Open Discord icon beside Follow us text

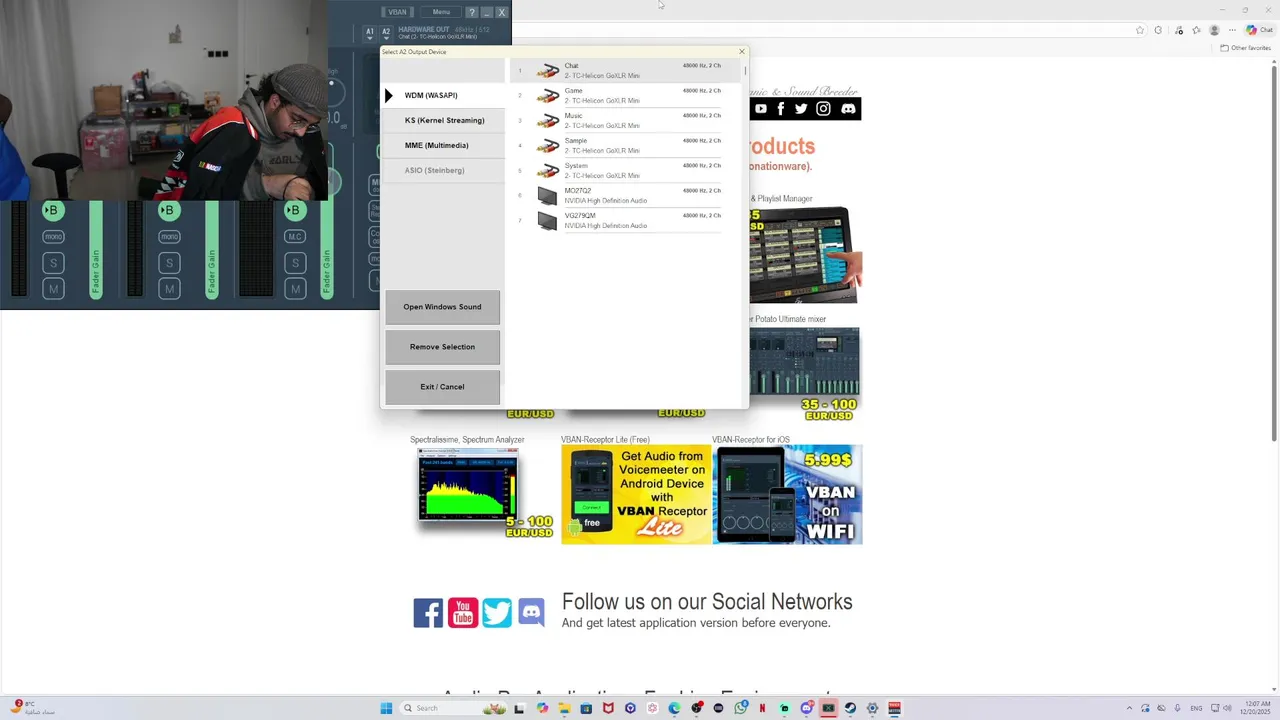pyautogui.click(x=531, y=613)
